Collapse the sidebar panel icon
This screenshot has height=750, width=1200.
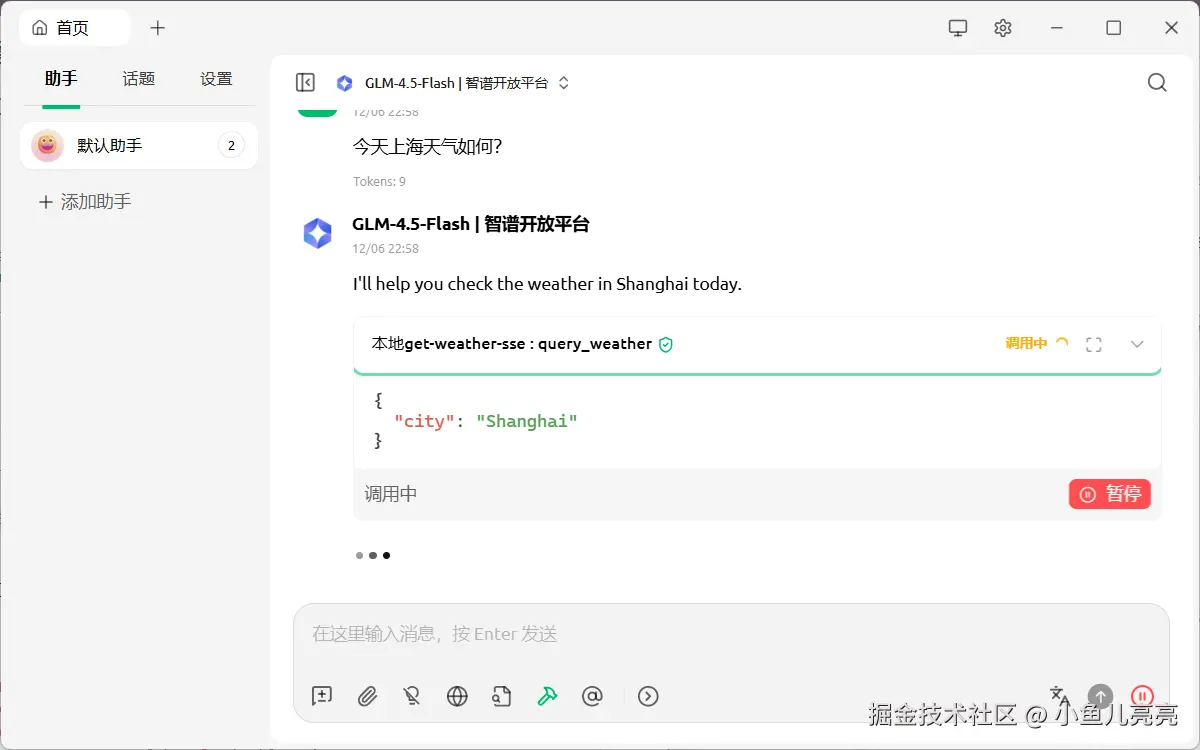[306, 83]
